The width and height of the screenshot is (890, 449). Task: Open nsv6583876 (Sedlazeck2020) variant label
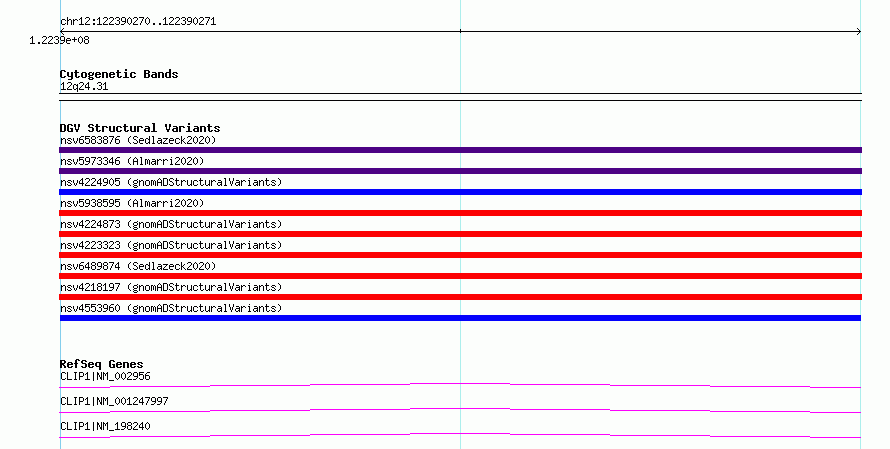[138, 140]
